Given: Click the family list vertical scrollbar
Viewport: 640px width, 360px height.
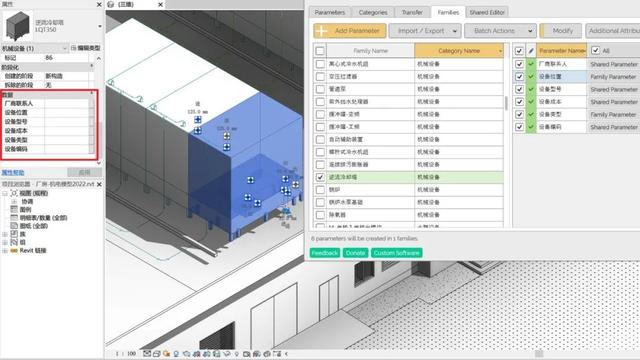Looking at the screenshot, I should point(506,103).
